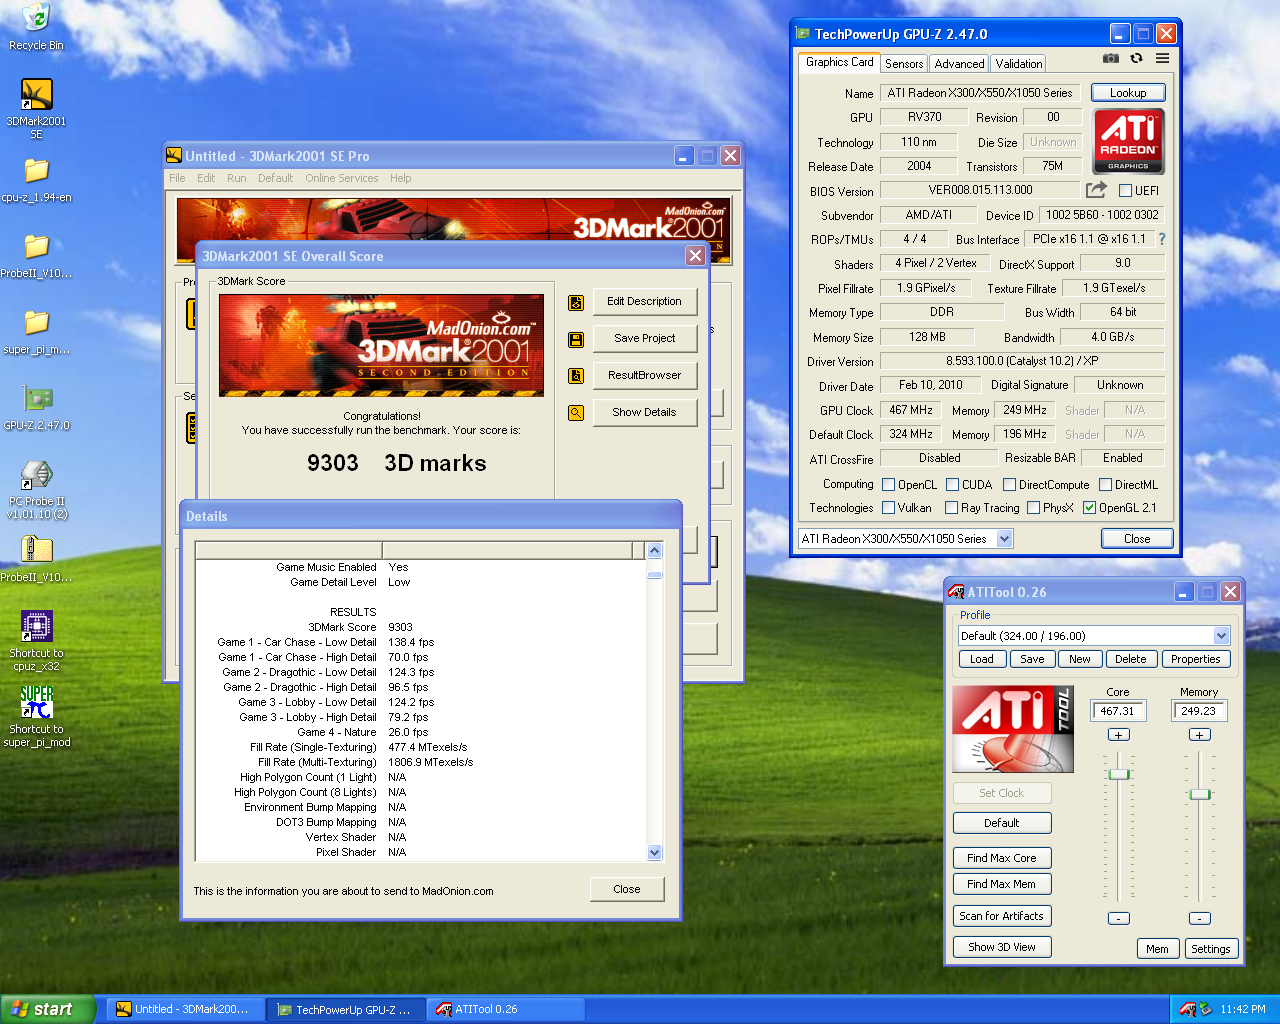This screenshot has width=1280, height=1024.
Task: Click the Mem button in ATITool
Action: [1157, 949]
